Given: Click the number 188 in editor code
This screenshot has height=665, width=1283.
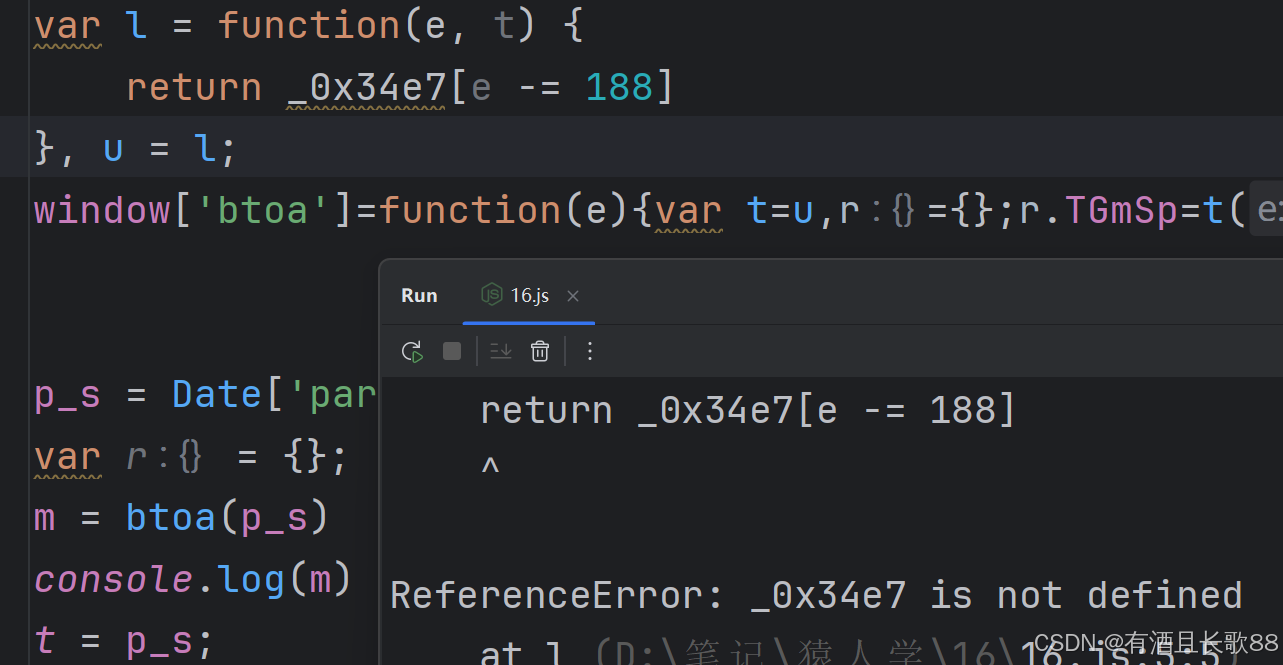Looking at the screenshot, I should tap(619, 88).
